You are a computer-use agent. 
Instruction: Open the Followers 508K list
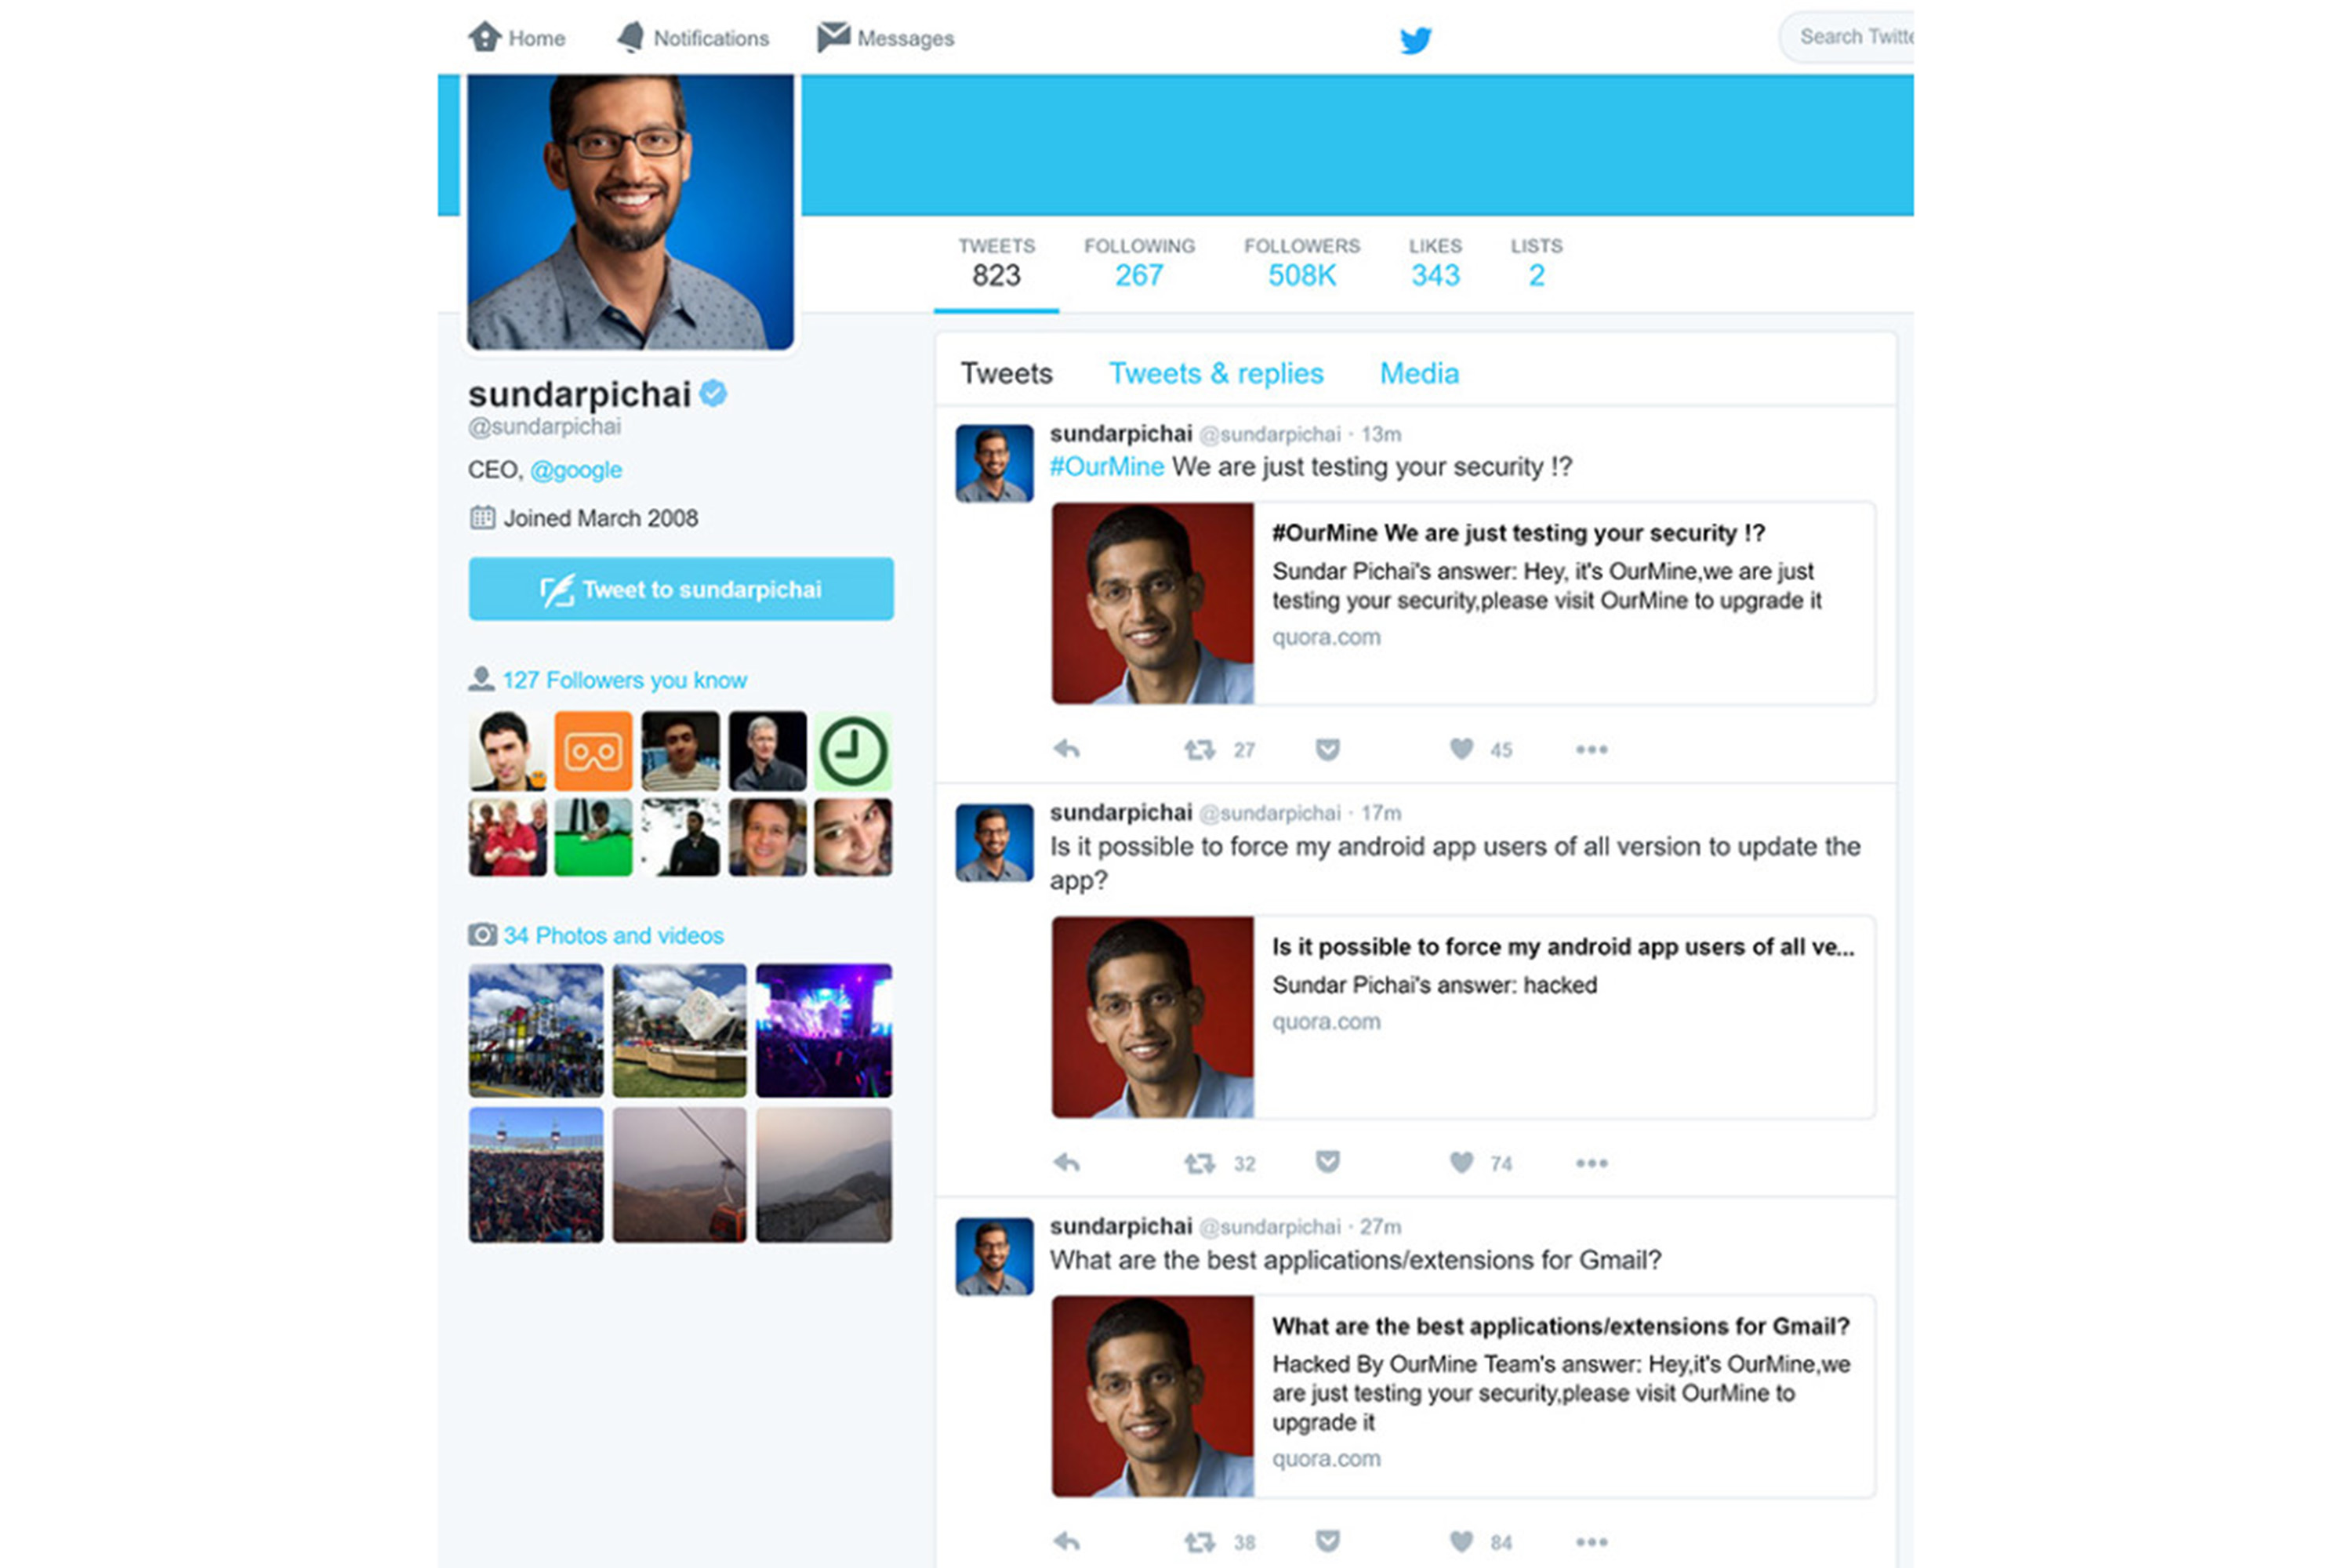tap(1302, 263)
